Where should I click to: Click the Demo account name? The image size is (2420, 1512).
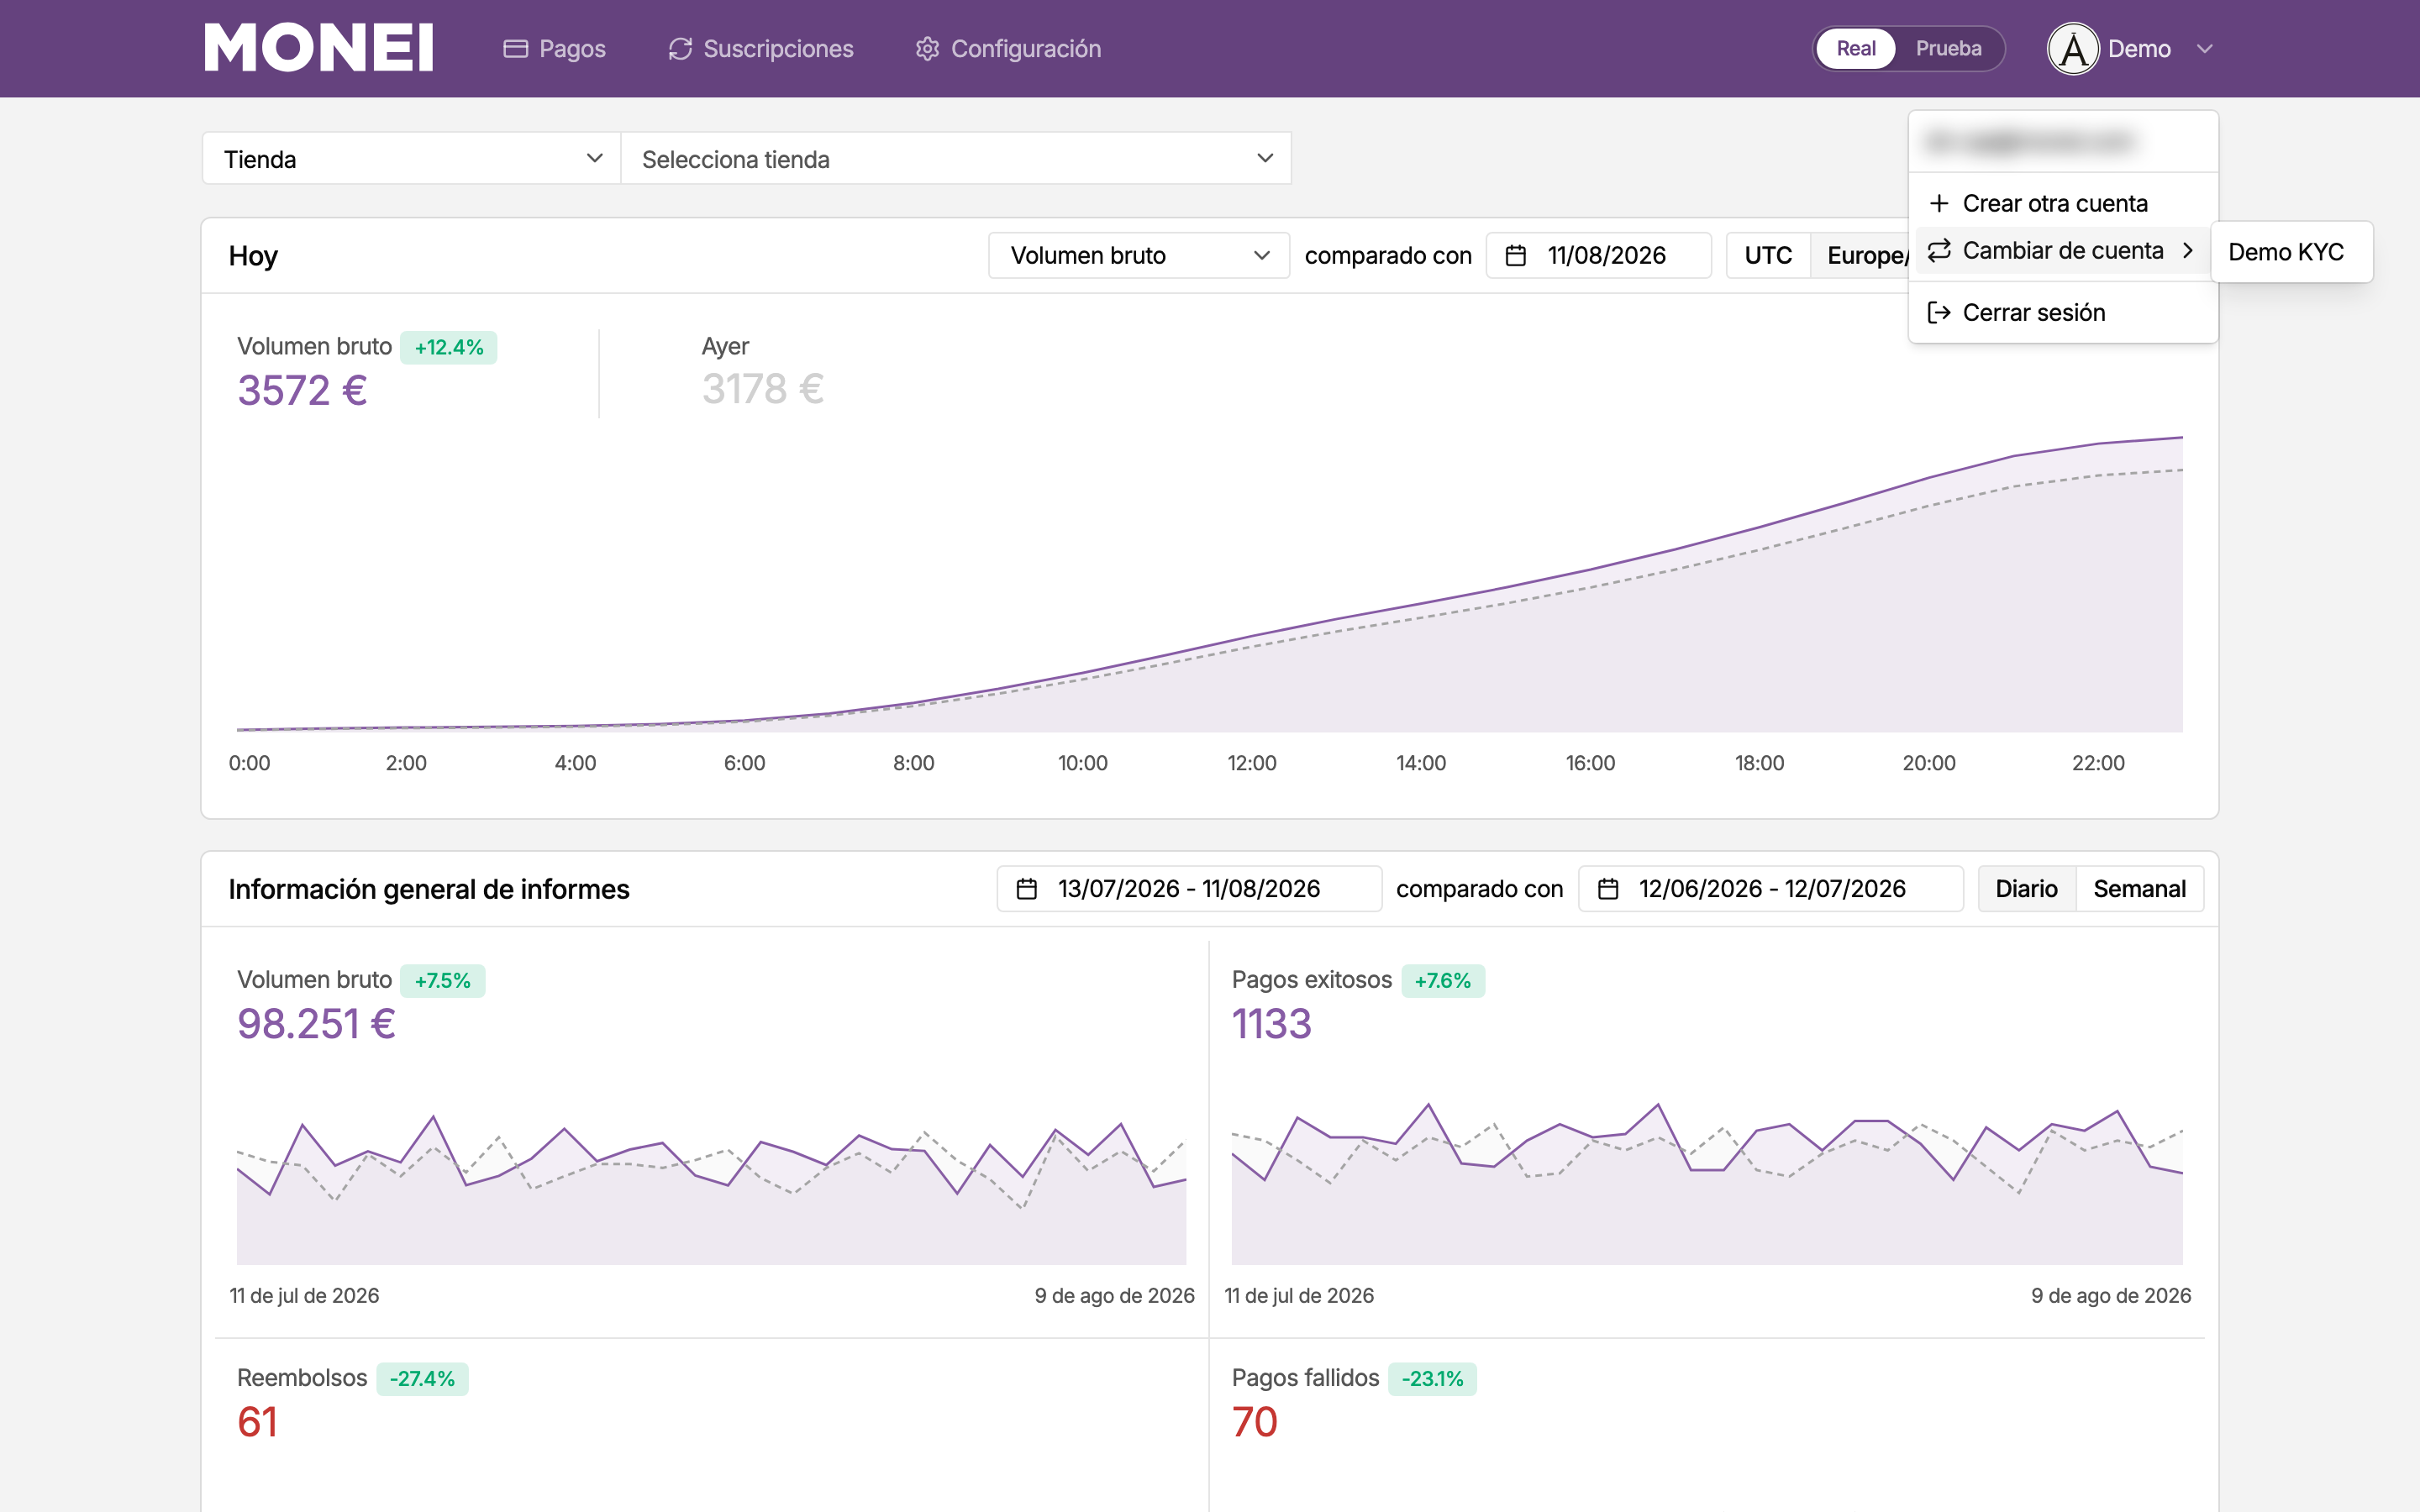pos(2139,49)
